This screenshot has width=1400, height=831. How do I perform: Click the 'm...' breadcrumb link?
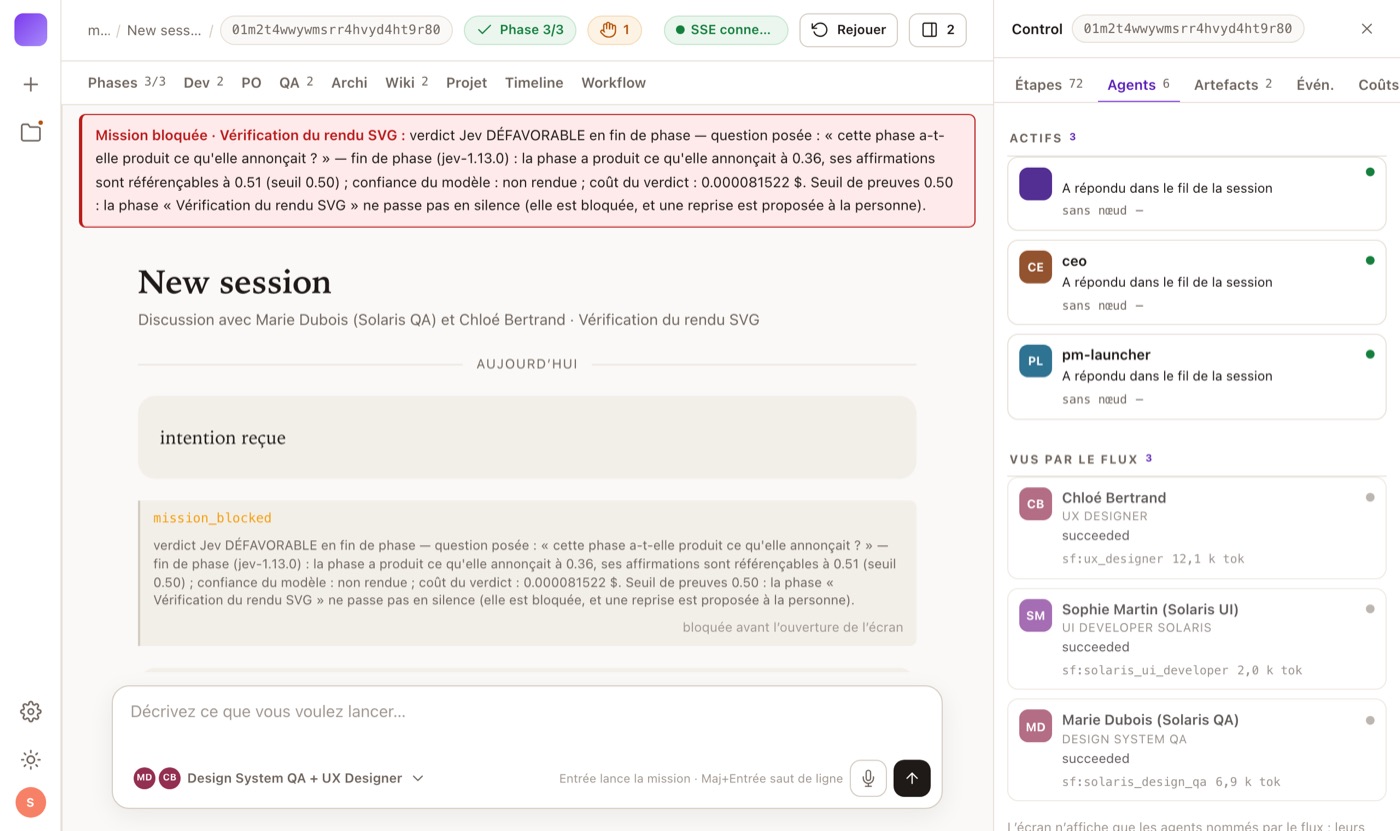pos(99,30)
